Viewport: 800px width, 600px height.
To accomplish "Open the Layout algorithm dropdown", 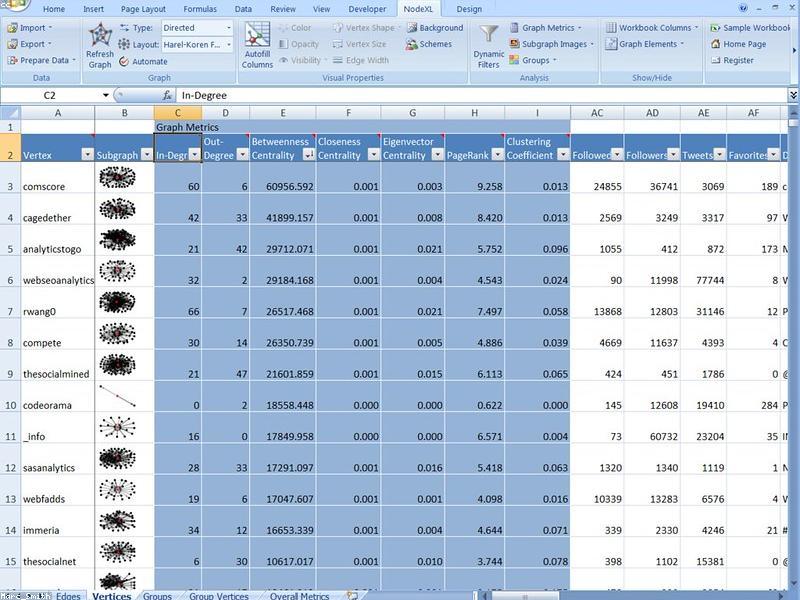I will tap(229, 45).
